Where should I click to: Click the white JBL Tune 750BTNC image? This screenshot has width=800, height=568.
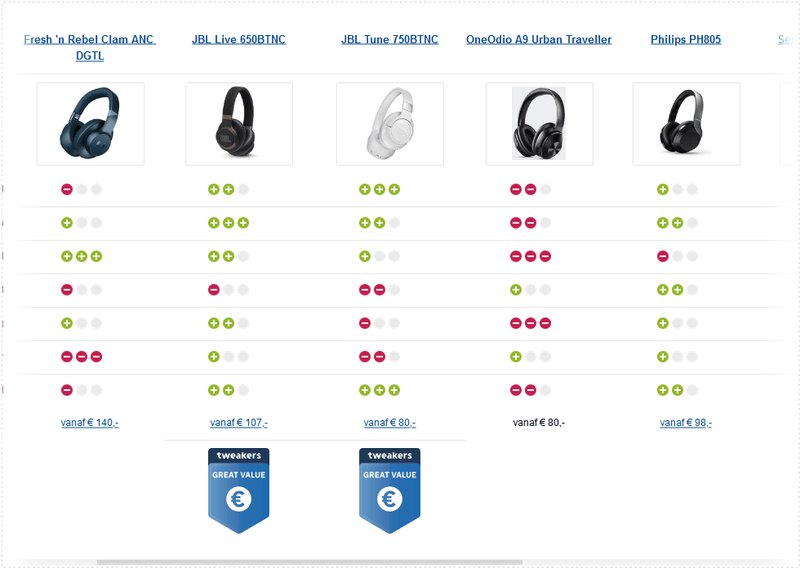390,124
